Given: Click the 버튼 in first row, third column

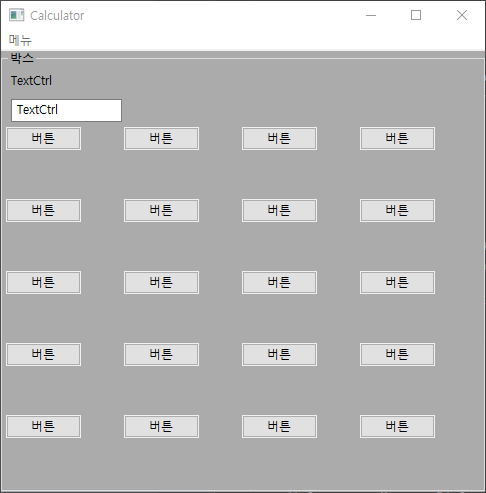Looking at the screenshot, I should [279, 138].
